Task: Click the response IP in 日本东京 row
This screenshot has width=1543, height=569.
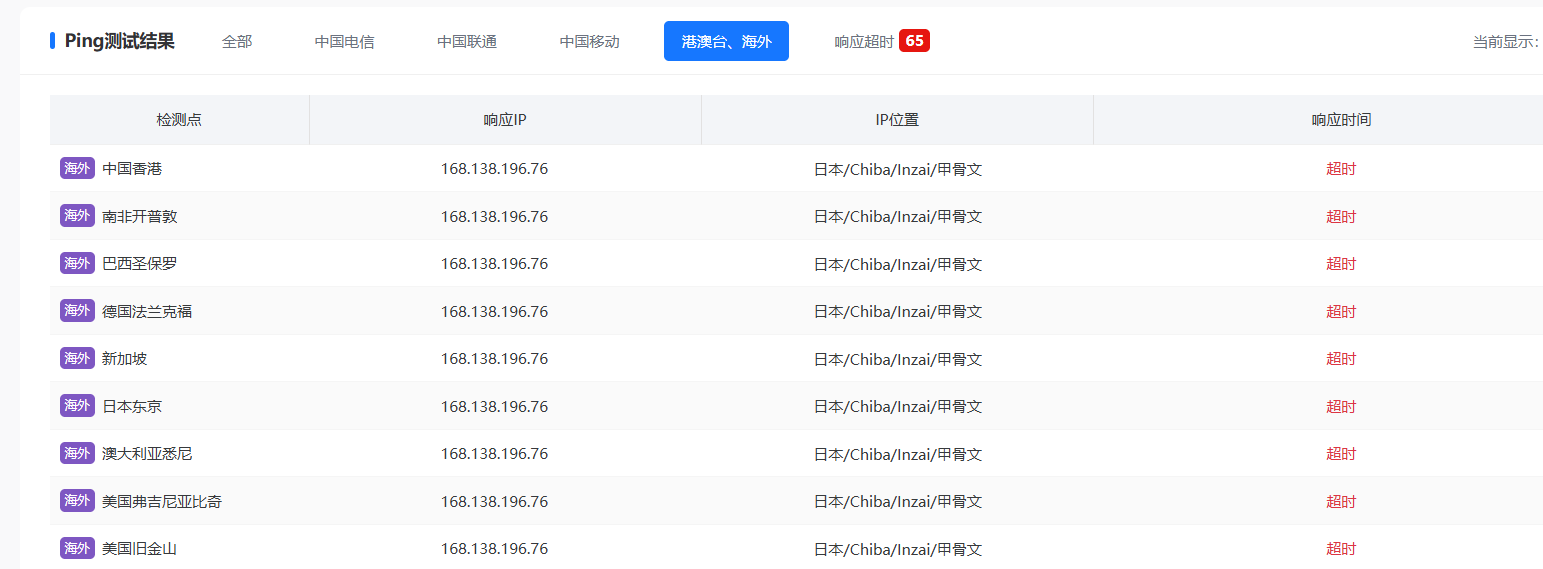Action: 494,406
